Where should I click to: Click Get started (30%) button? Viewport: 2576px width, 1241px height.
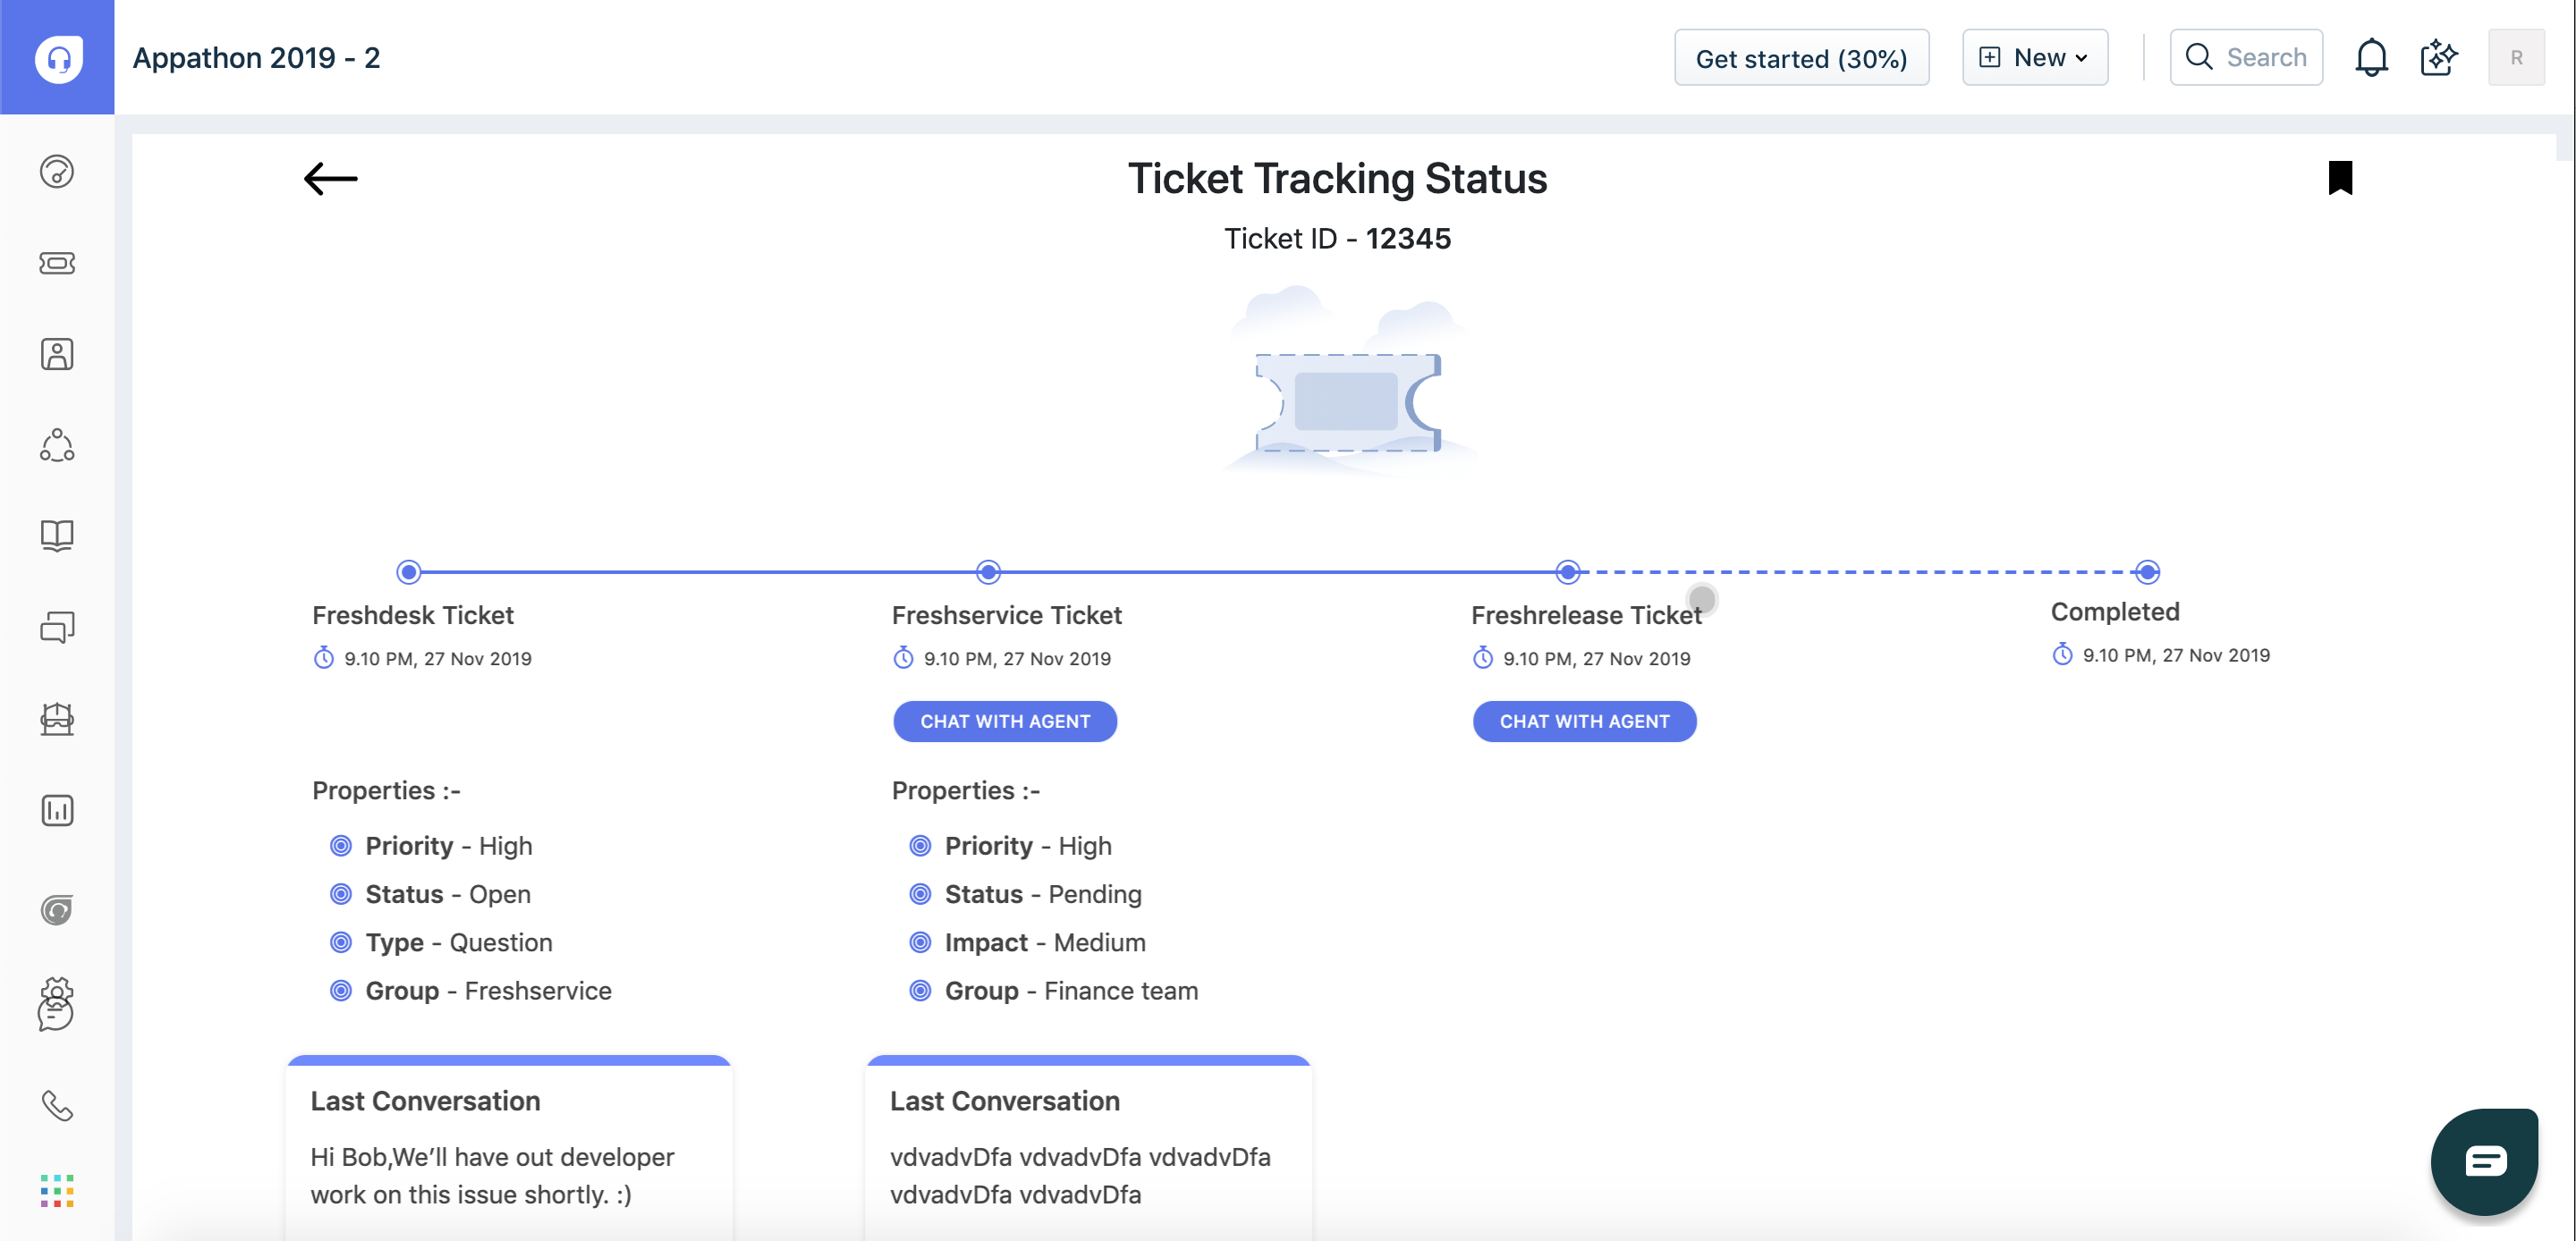[1801, 58]
